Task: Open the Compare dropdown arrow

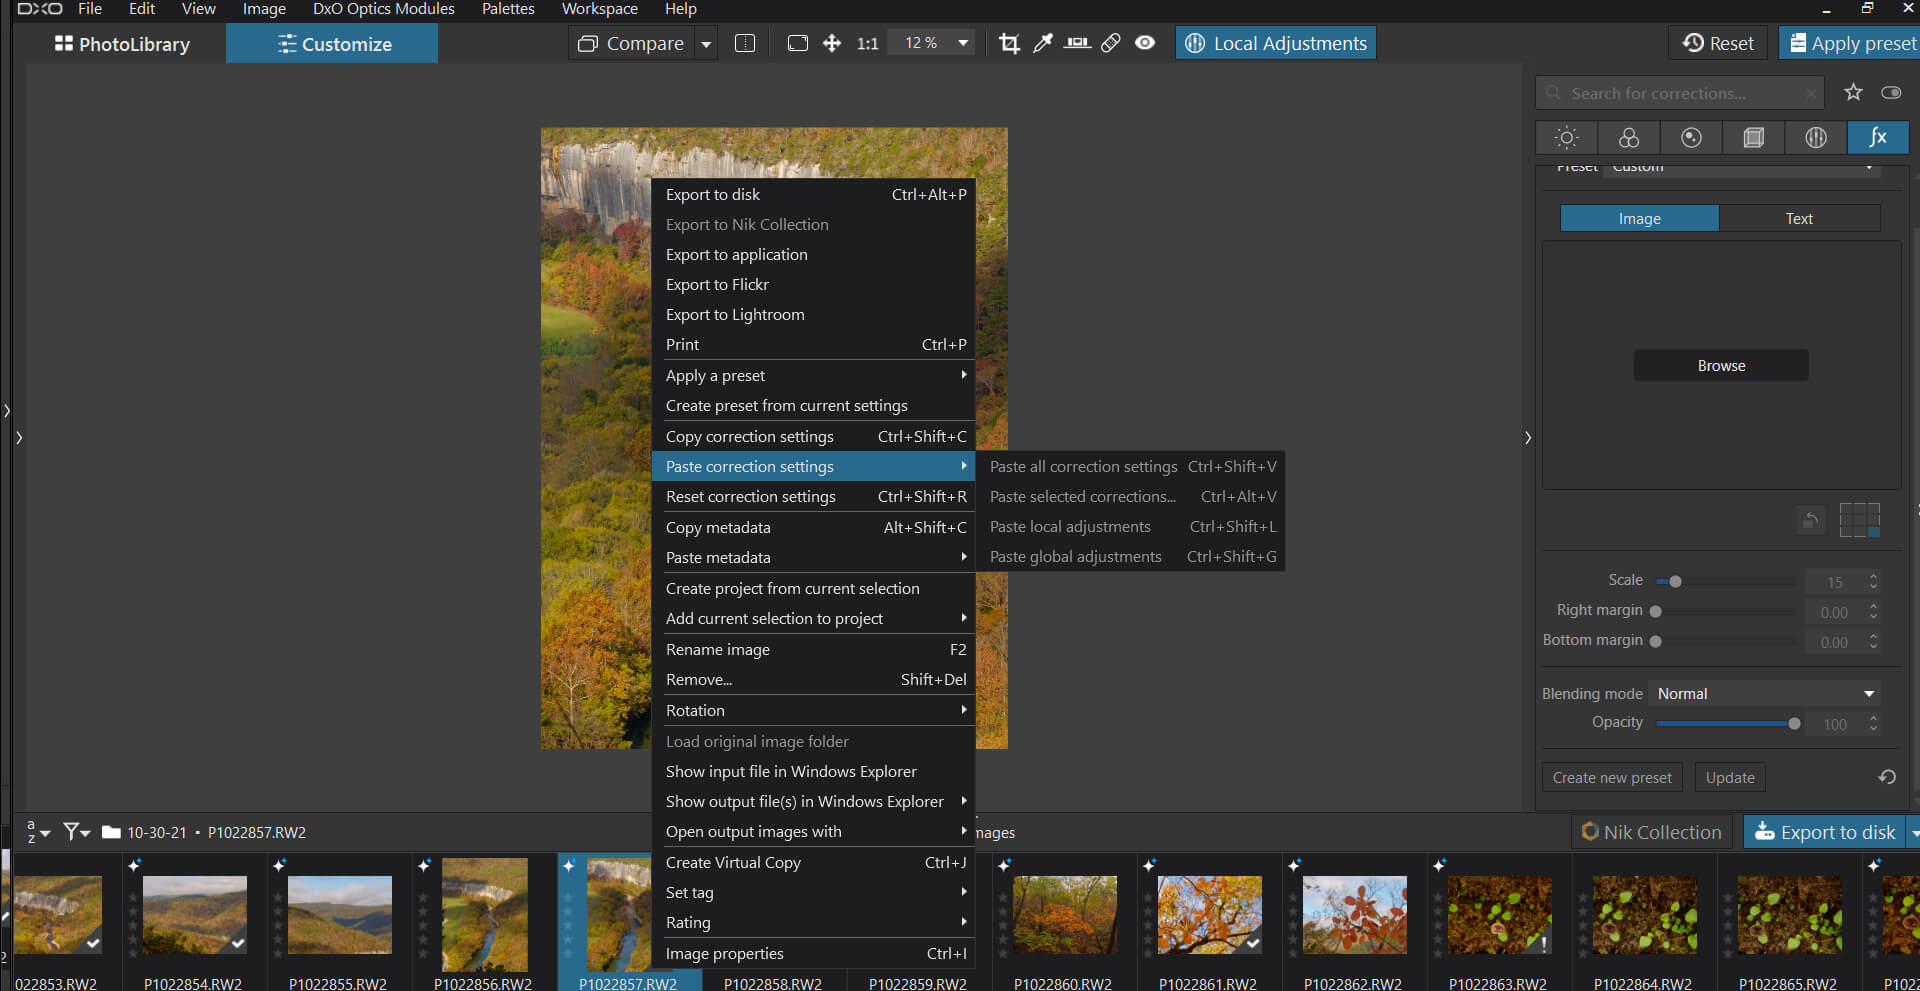Action: point(706,44)
